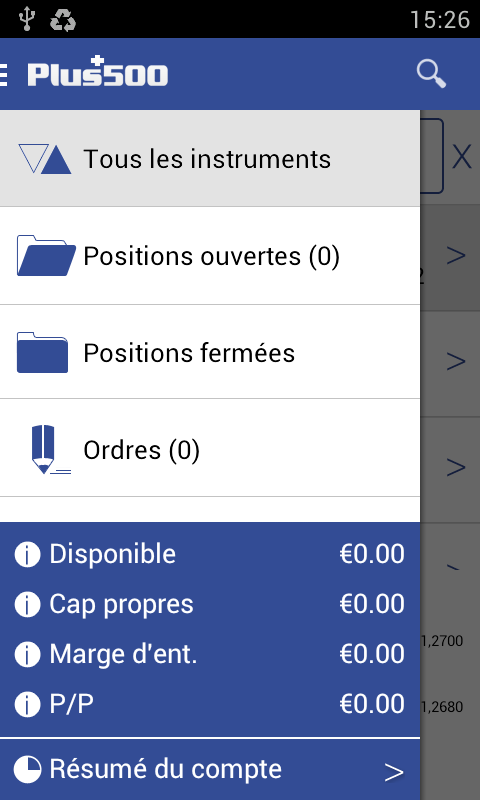Expand Résumé du compte chevron arrow
Screen dimensions: 480x800
click(394, 772)
